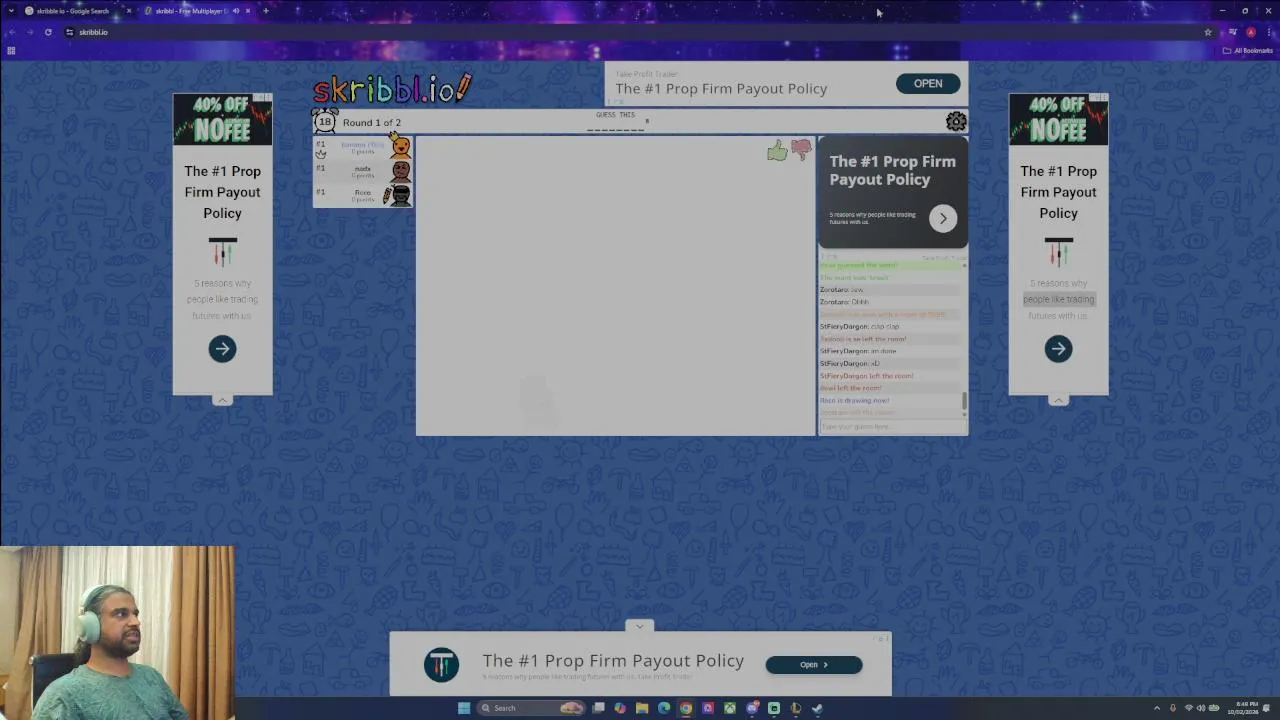The width and height of the screenshot is (1280, 720).
Task: Click the taskbar Search box
Action: coord(530,708)
